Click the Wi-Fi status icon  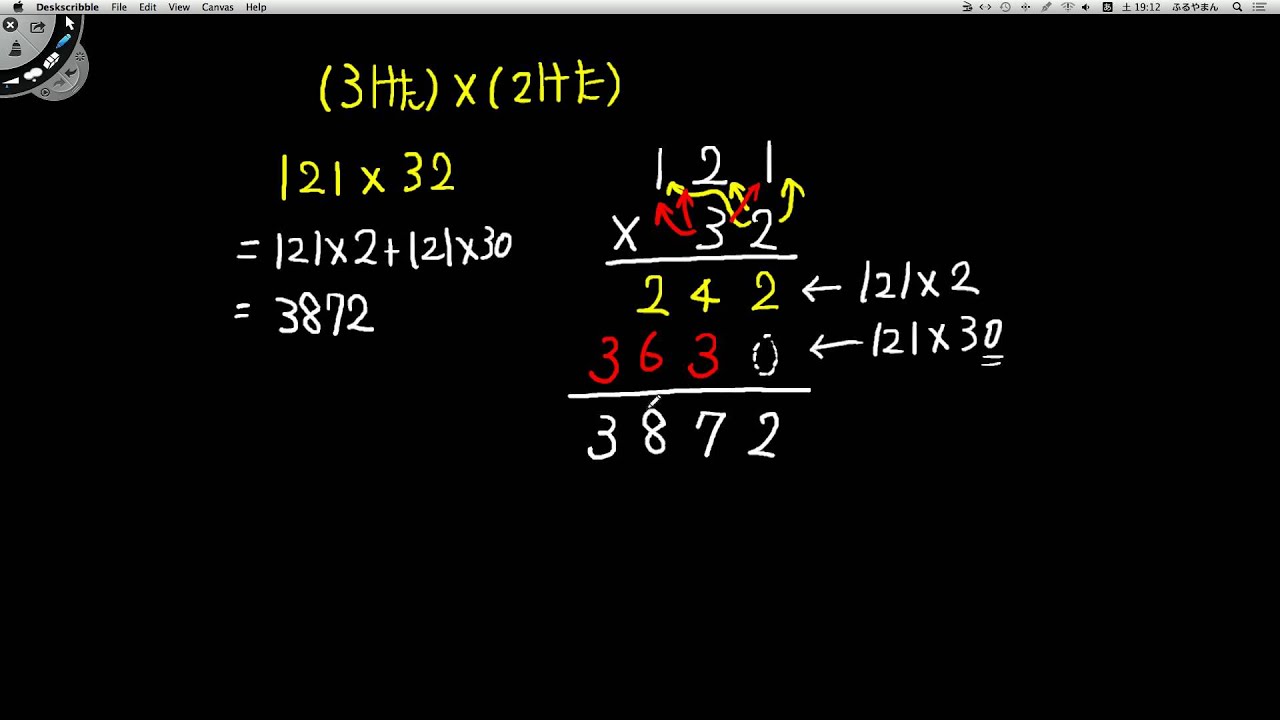click(1067, 7)
